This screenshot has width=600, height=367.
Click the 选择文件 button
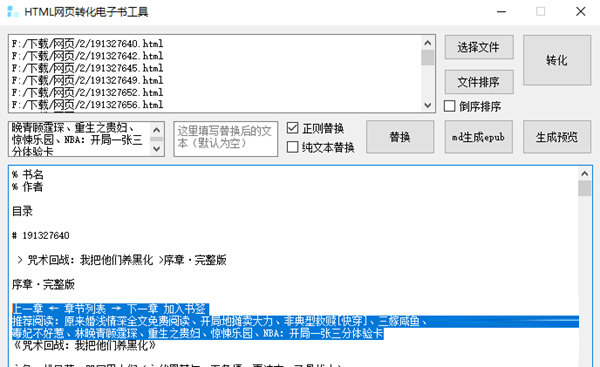[x=479, y=47]
